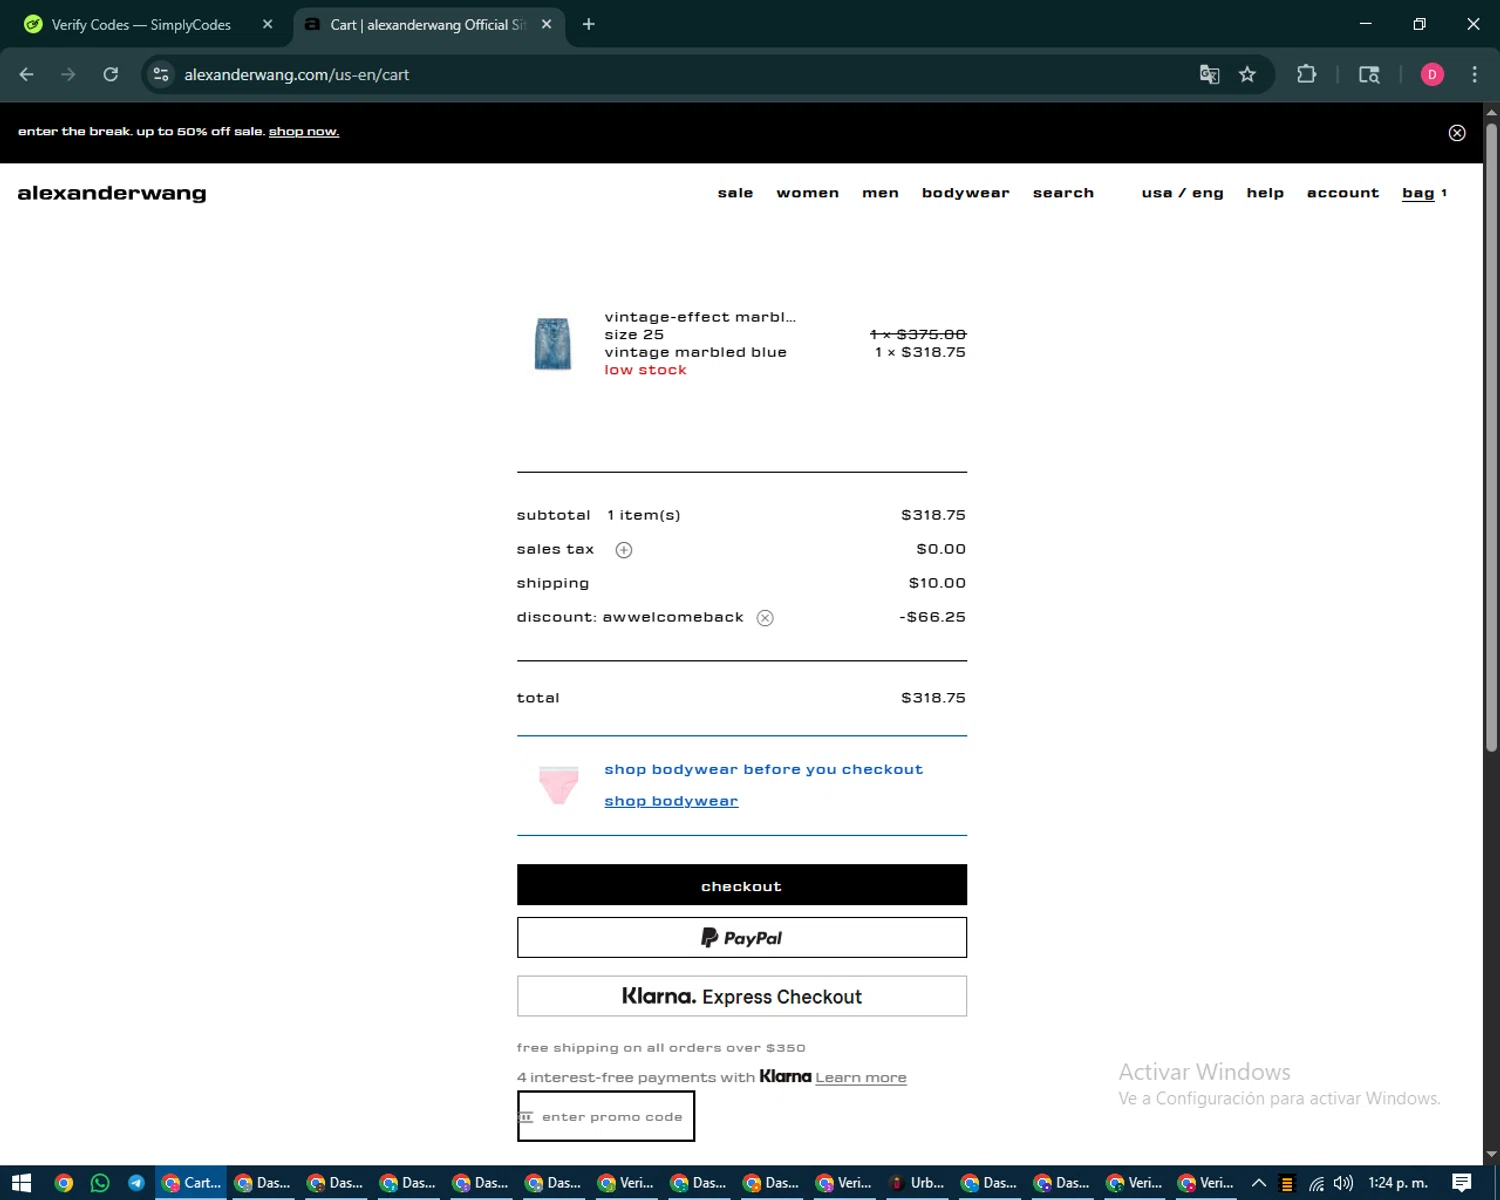
Task: Follow the shop now sale link
Action: pos(304,132)
